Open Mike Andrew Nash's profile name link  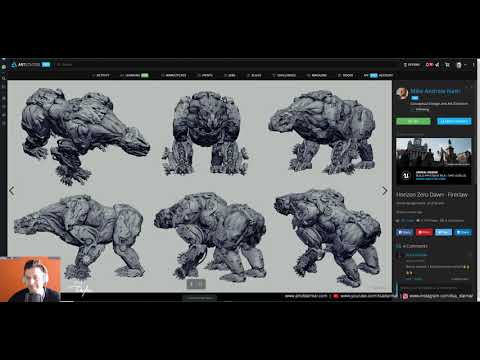pyautogui.click(x=436, y=91)
